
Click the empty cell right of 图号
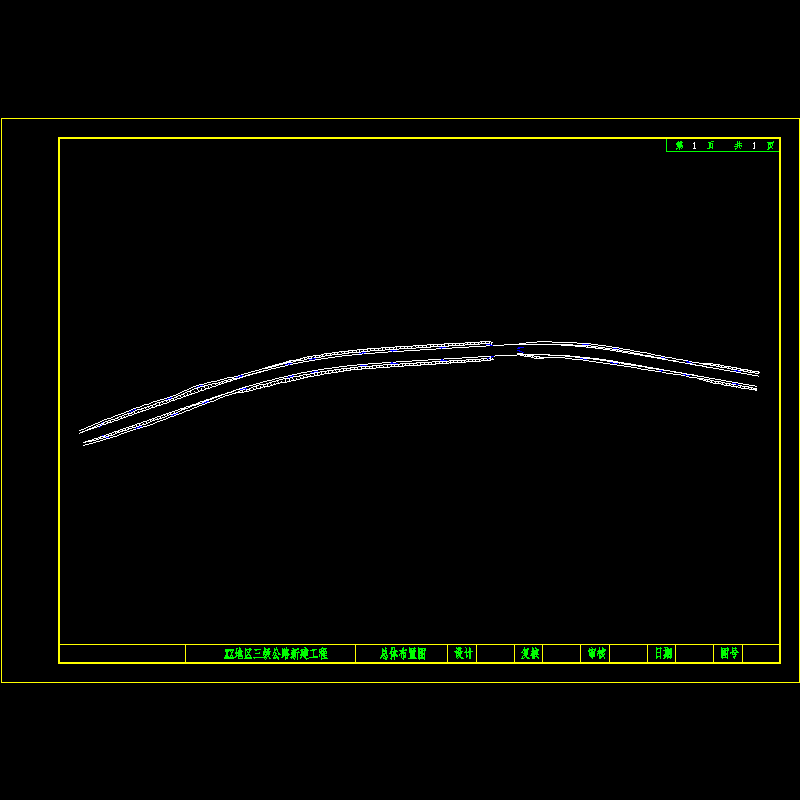tap(760, 653)
